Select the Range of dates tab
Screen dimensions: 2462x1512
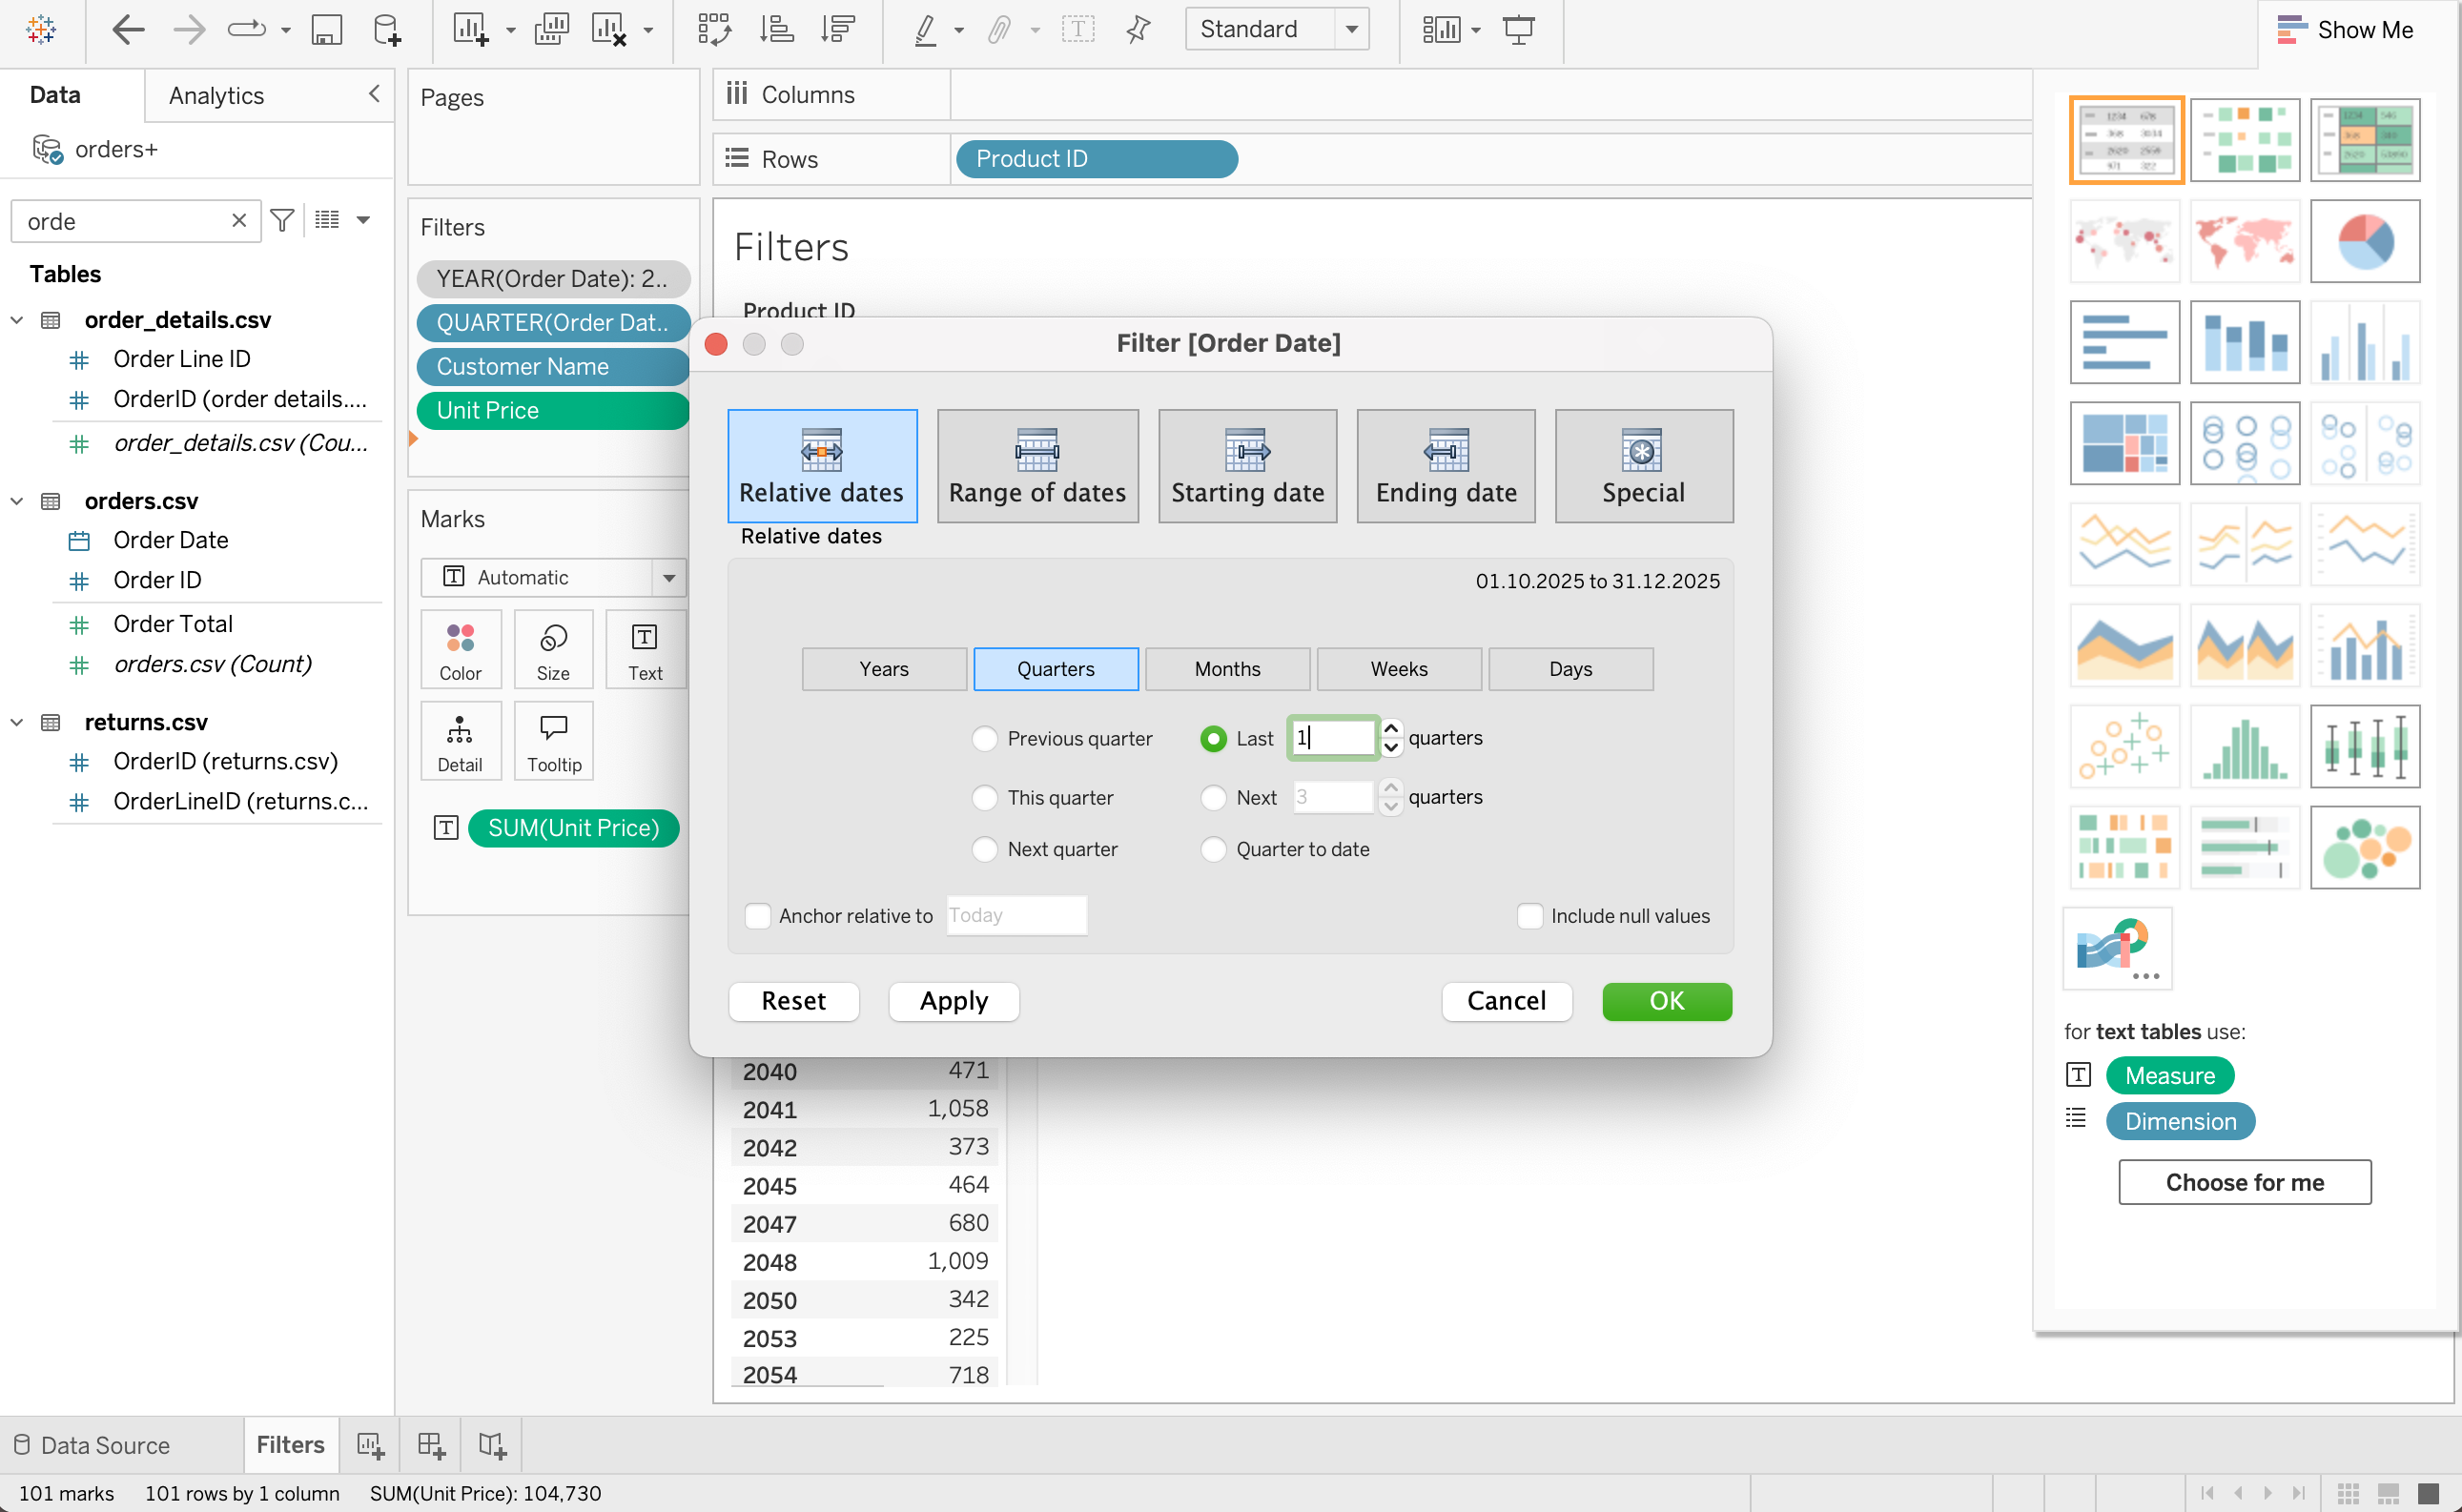[1037, 467]
